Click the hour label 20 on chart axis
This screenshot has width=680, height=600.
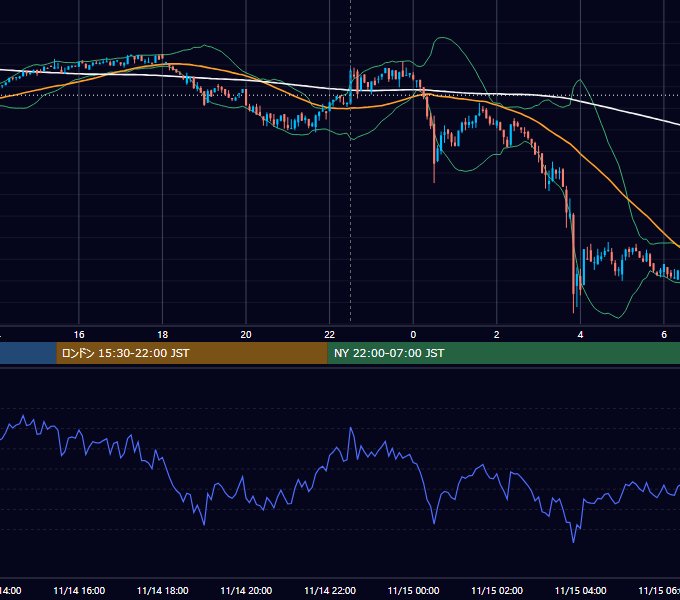pos(246,335)
